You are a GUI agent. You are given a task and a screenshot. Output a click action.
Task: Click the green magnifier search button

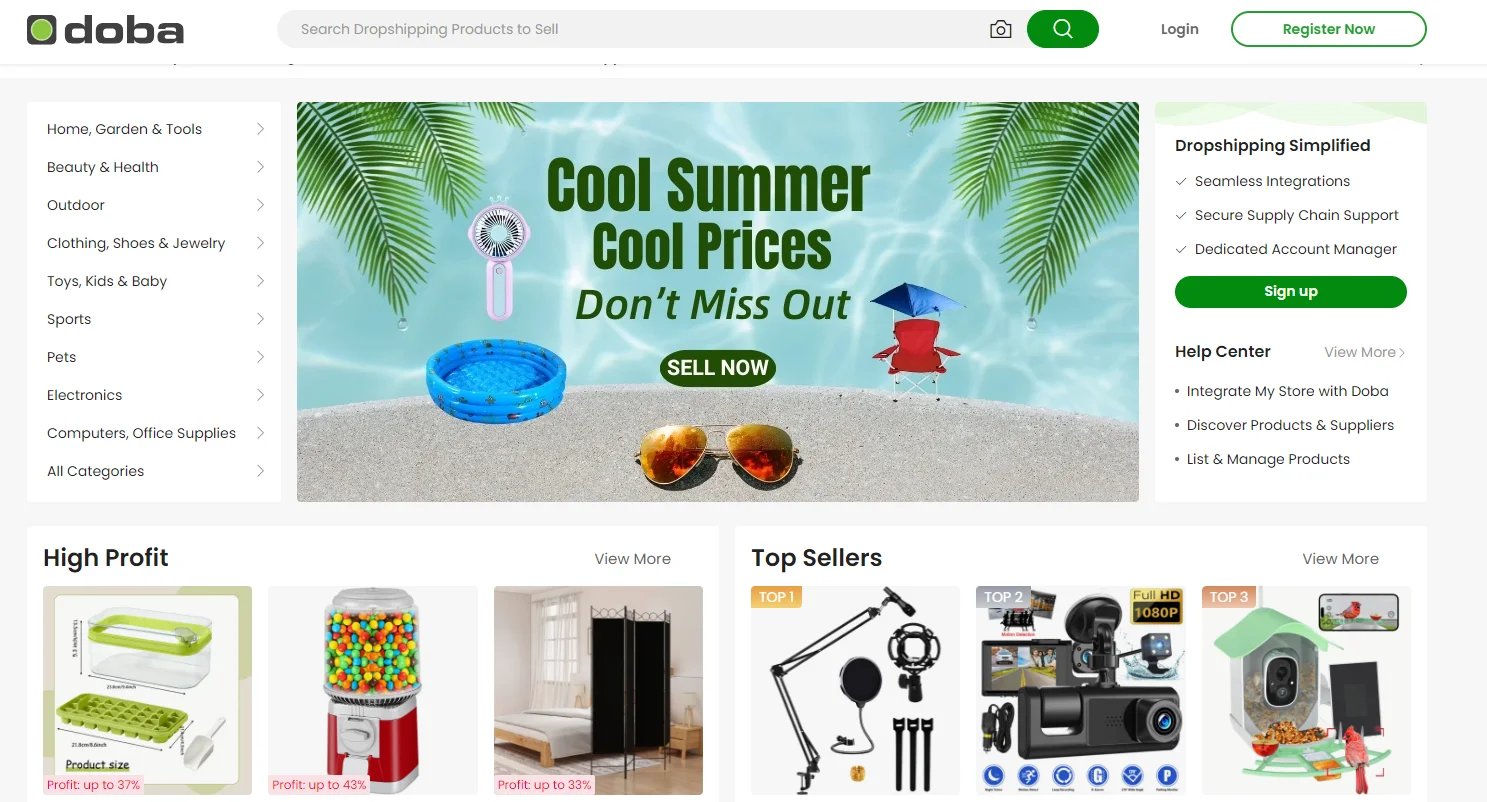(1062, 29)
